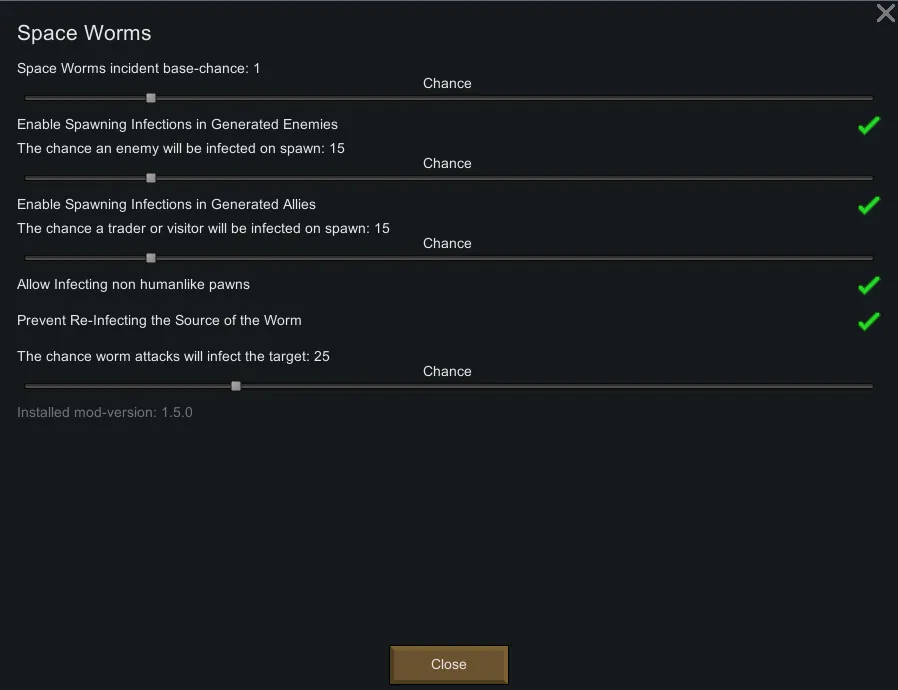Screen dimensions: 898x690
Task: Click the 'enemy will be infected on spawn: 15' label
Action: (x=181, y=149)
